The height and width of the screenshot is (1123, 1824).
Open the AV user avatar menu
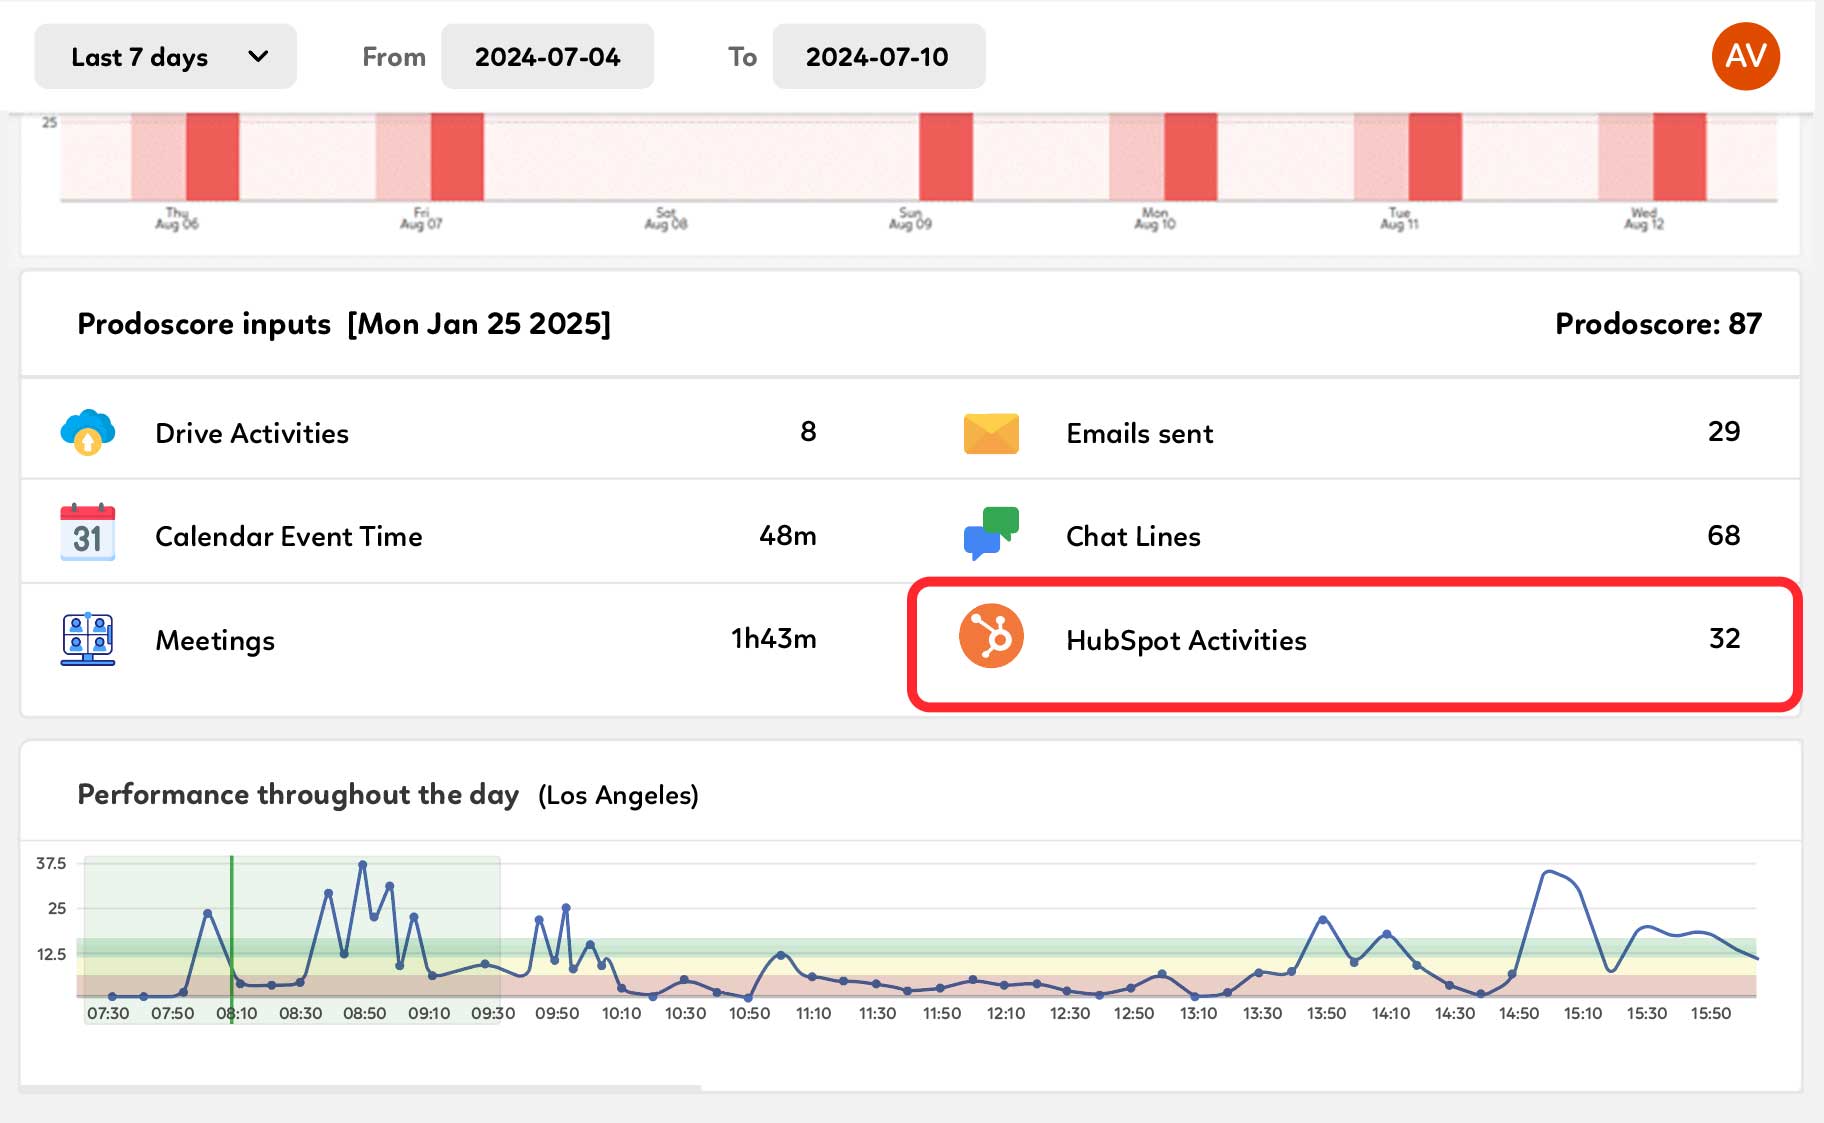1745,56
